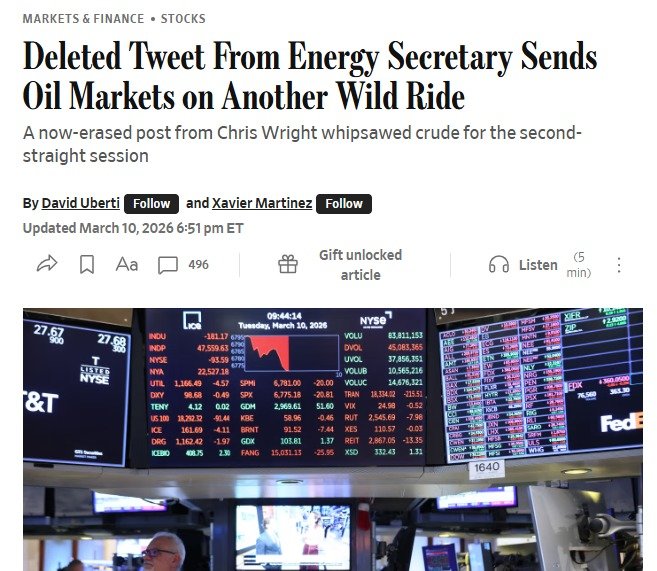Open the comments speech bubble icon
Viewport: 657px width, 571px height.
[168, 265]
